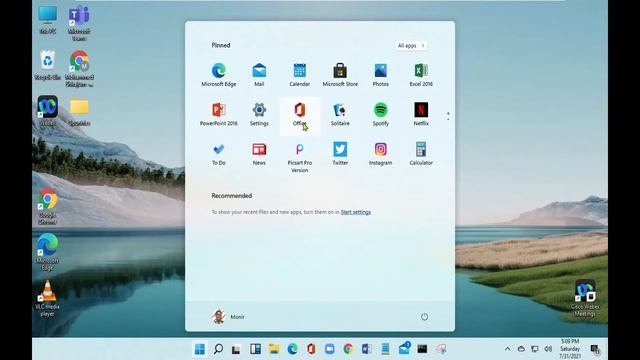Viewport: 640px width, 360px height.
Task: Launch the To Do app
Action: click(219, 154)
